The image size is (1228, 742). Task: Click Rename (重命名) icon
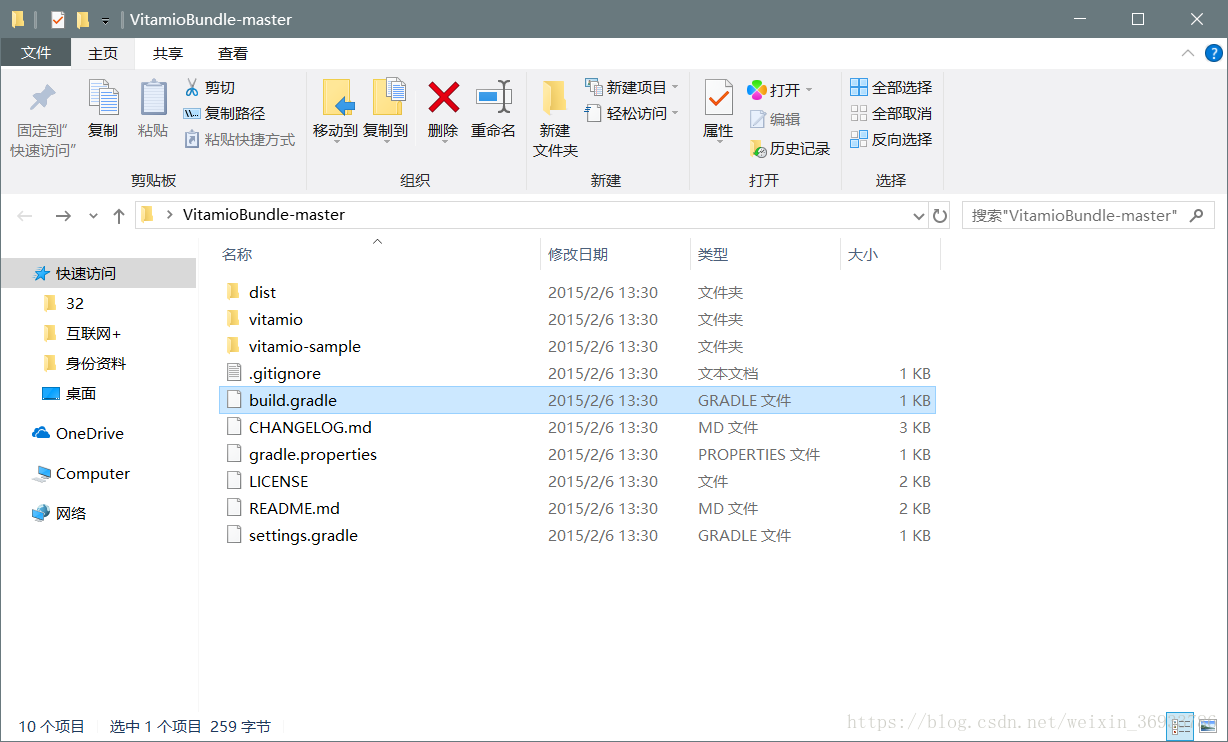[494, 98]
